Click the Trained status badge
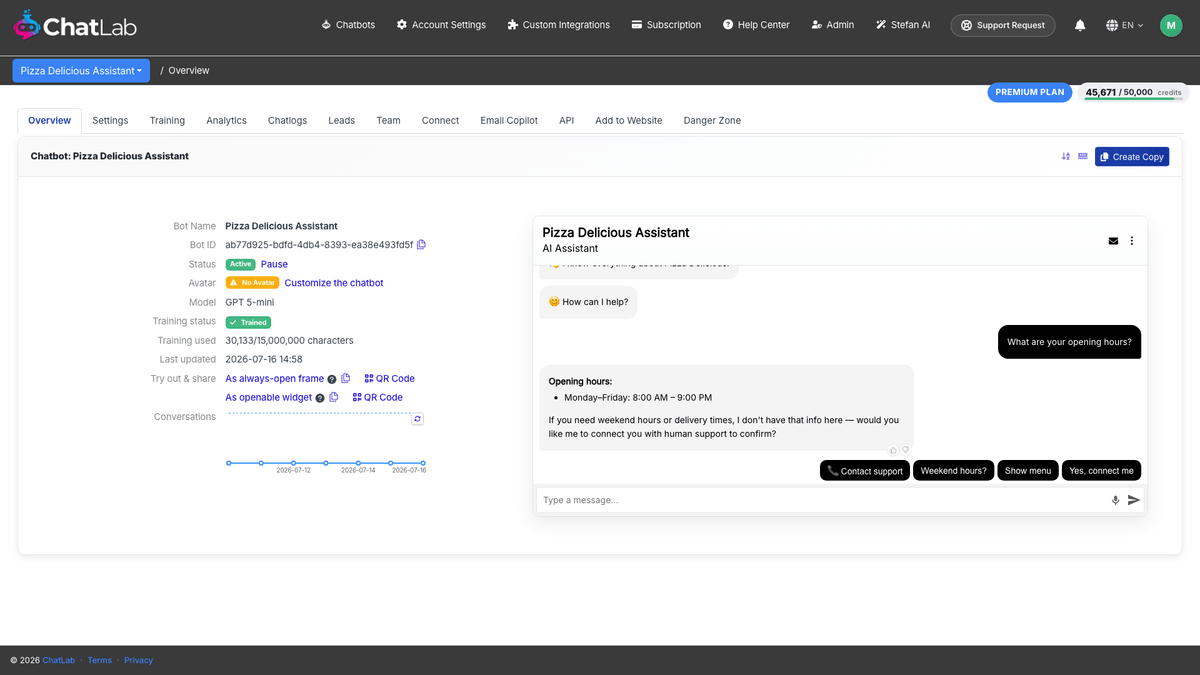This screenshot has height=675, width=1200. (x=248, y=322)
